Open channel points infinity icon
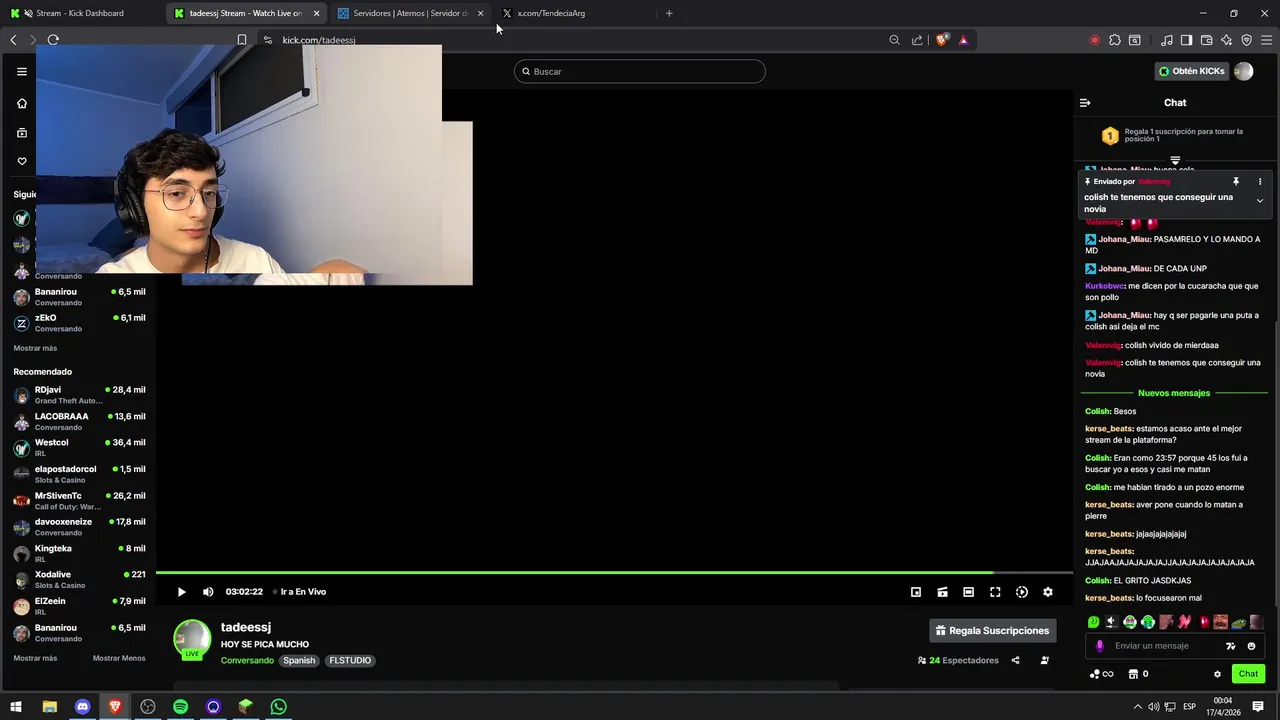The image size is (1280, 720). point(1101,674)
